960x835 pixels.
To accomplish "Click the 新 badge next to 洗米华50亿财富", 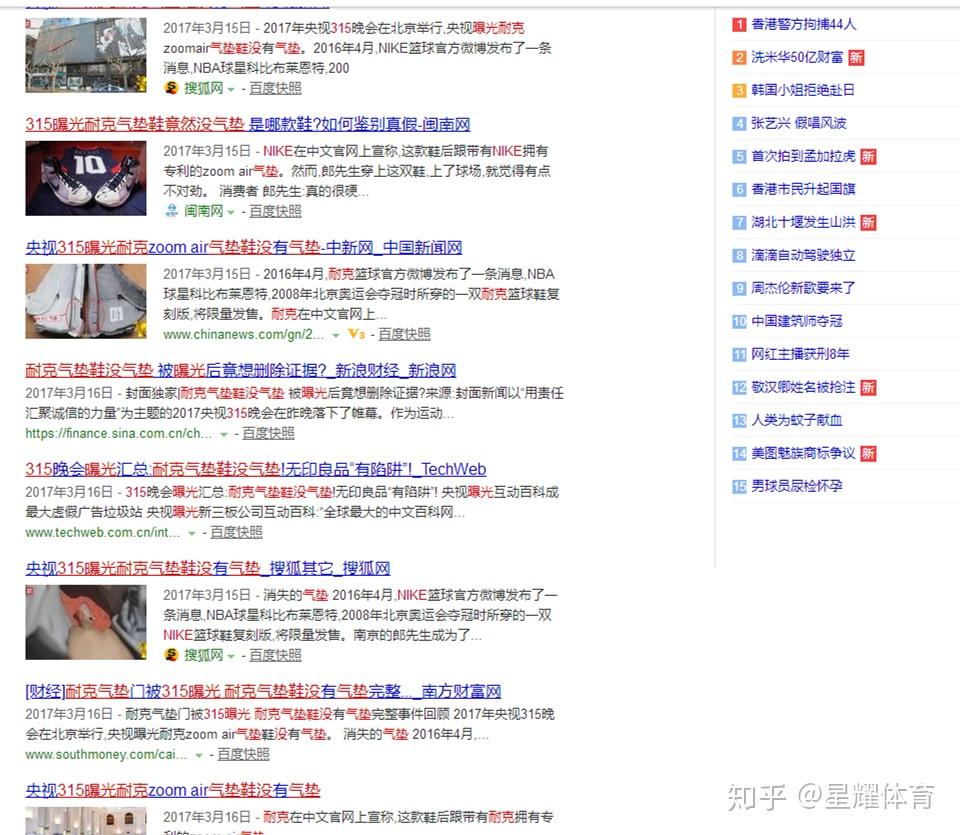I will click(856, 57).
